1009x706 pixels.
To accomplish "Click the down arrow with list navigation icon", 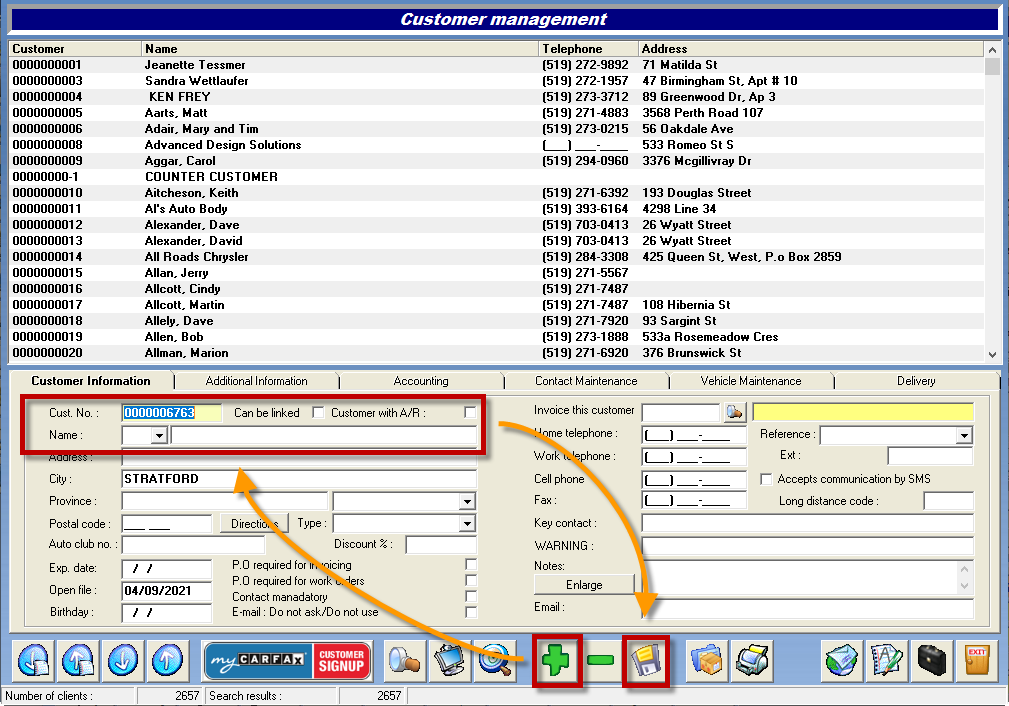I will (33, 660).
